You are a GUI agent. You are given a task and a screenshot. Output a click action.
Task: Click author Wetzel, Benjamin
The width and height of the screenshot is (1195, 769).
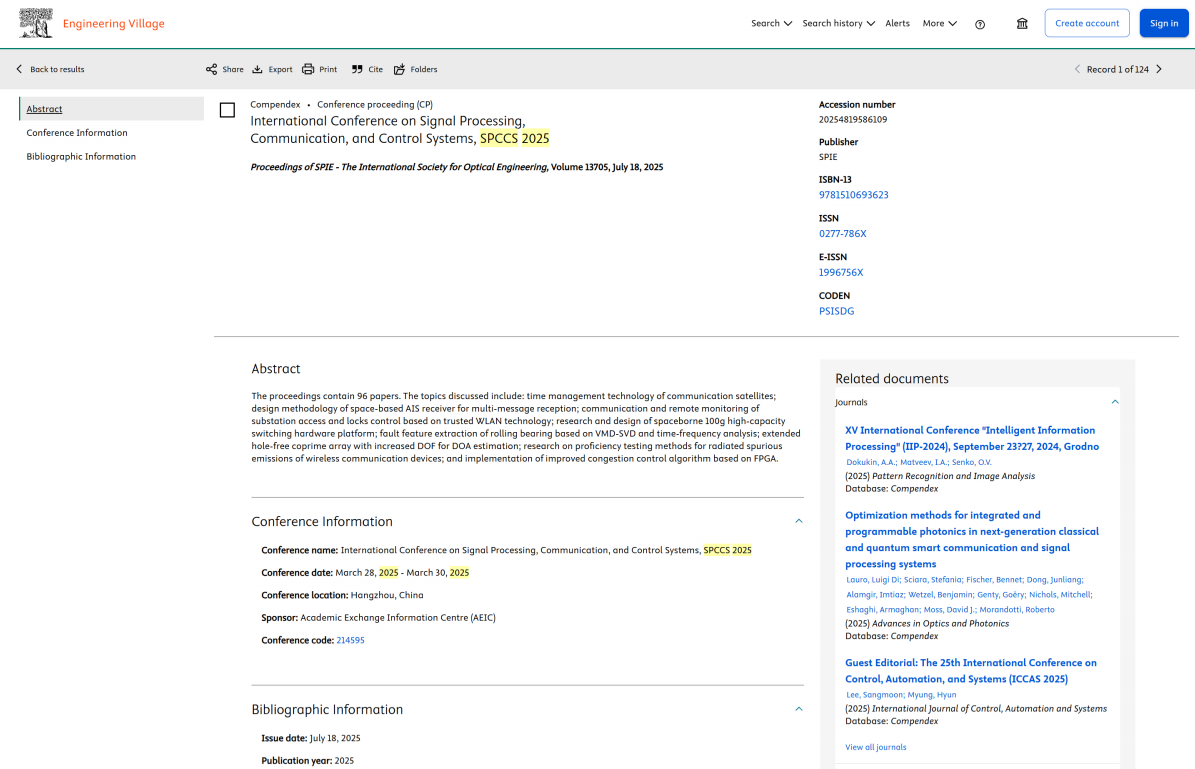coord(940,594)
